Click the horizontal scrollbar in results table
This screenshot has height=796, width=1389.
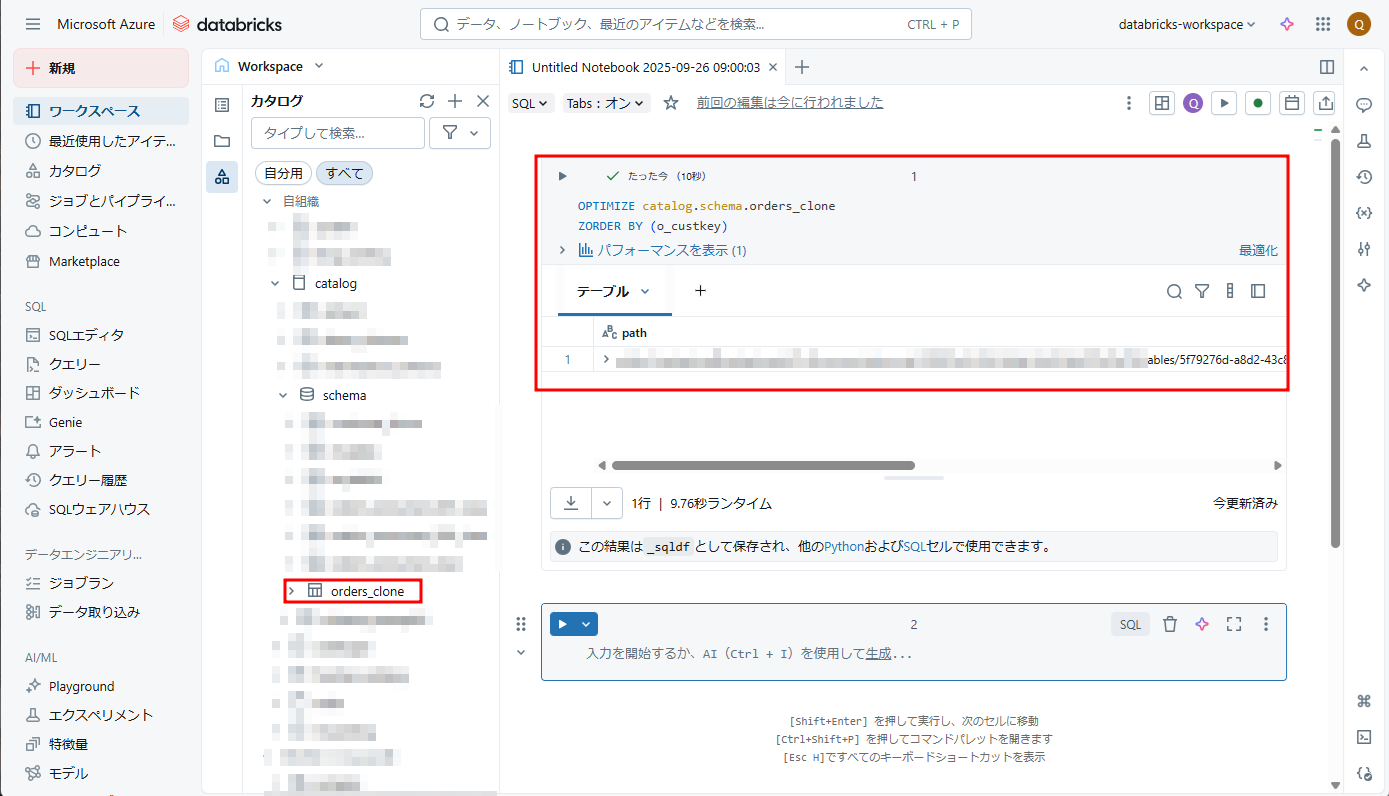[x=763, y=465]
